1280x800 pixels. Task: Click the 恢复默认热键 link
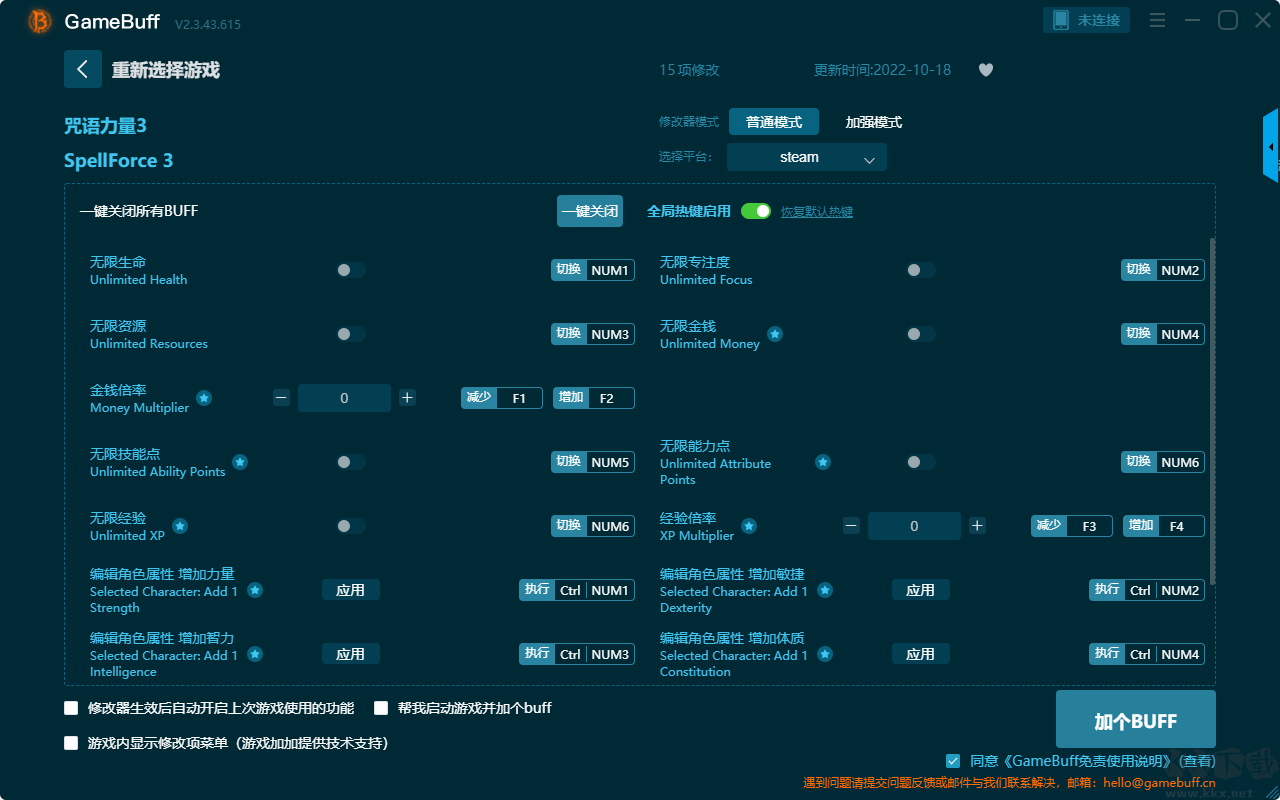point(817,212)
